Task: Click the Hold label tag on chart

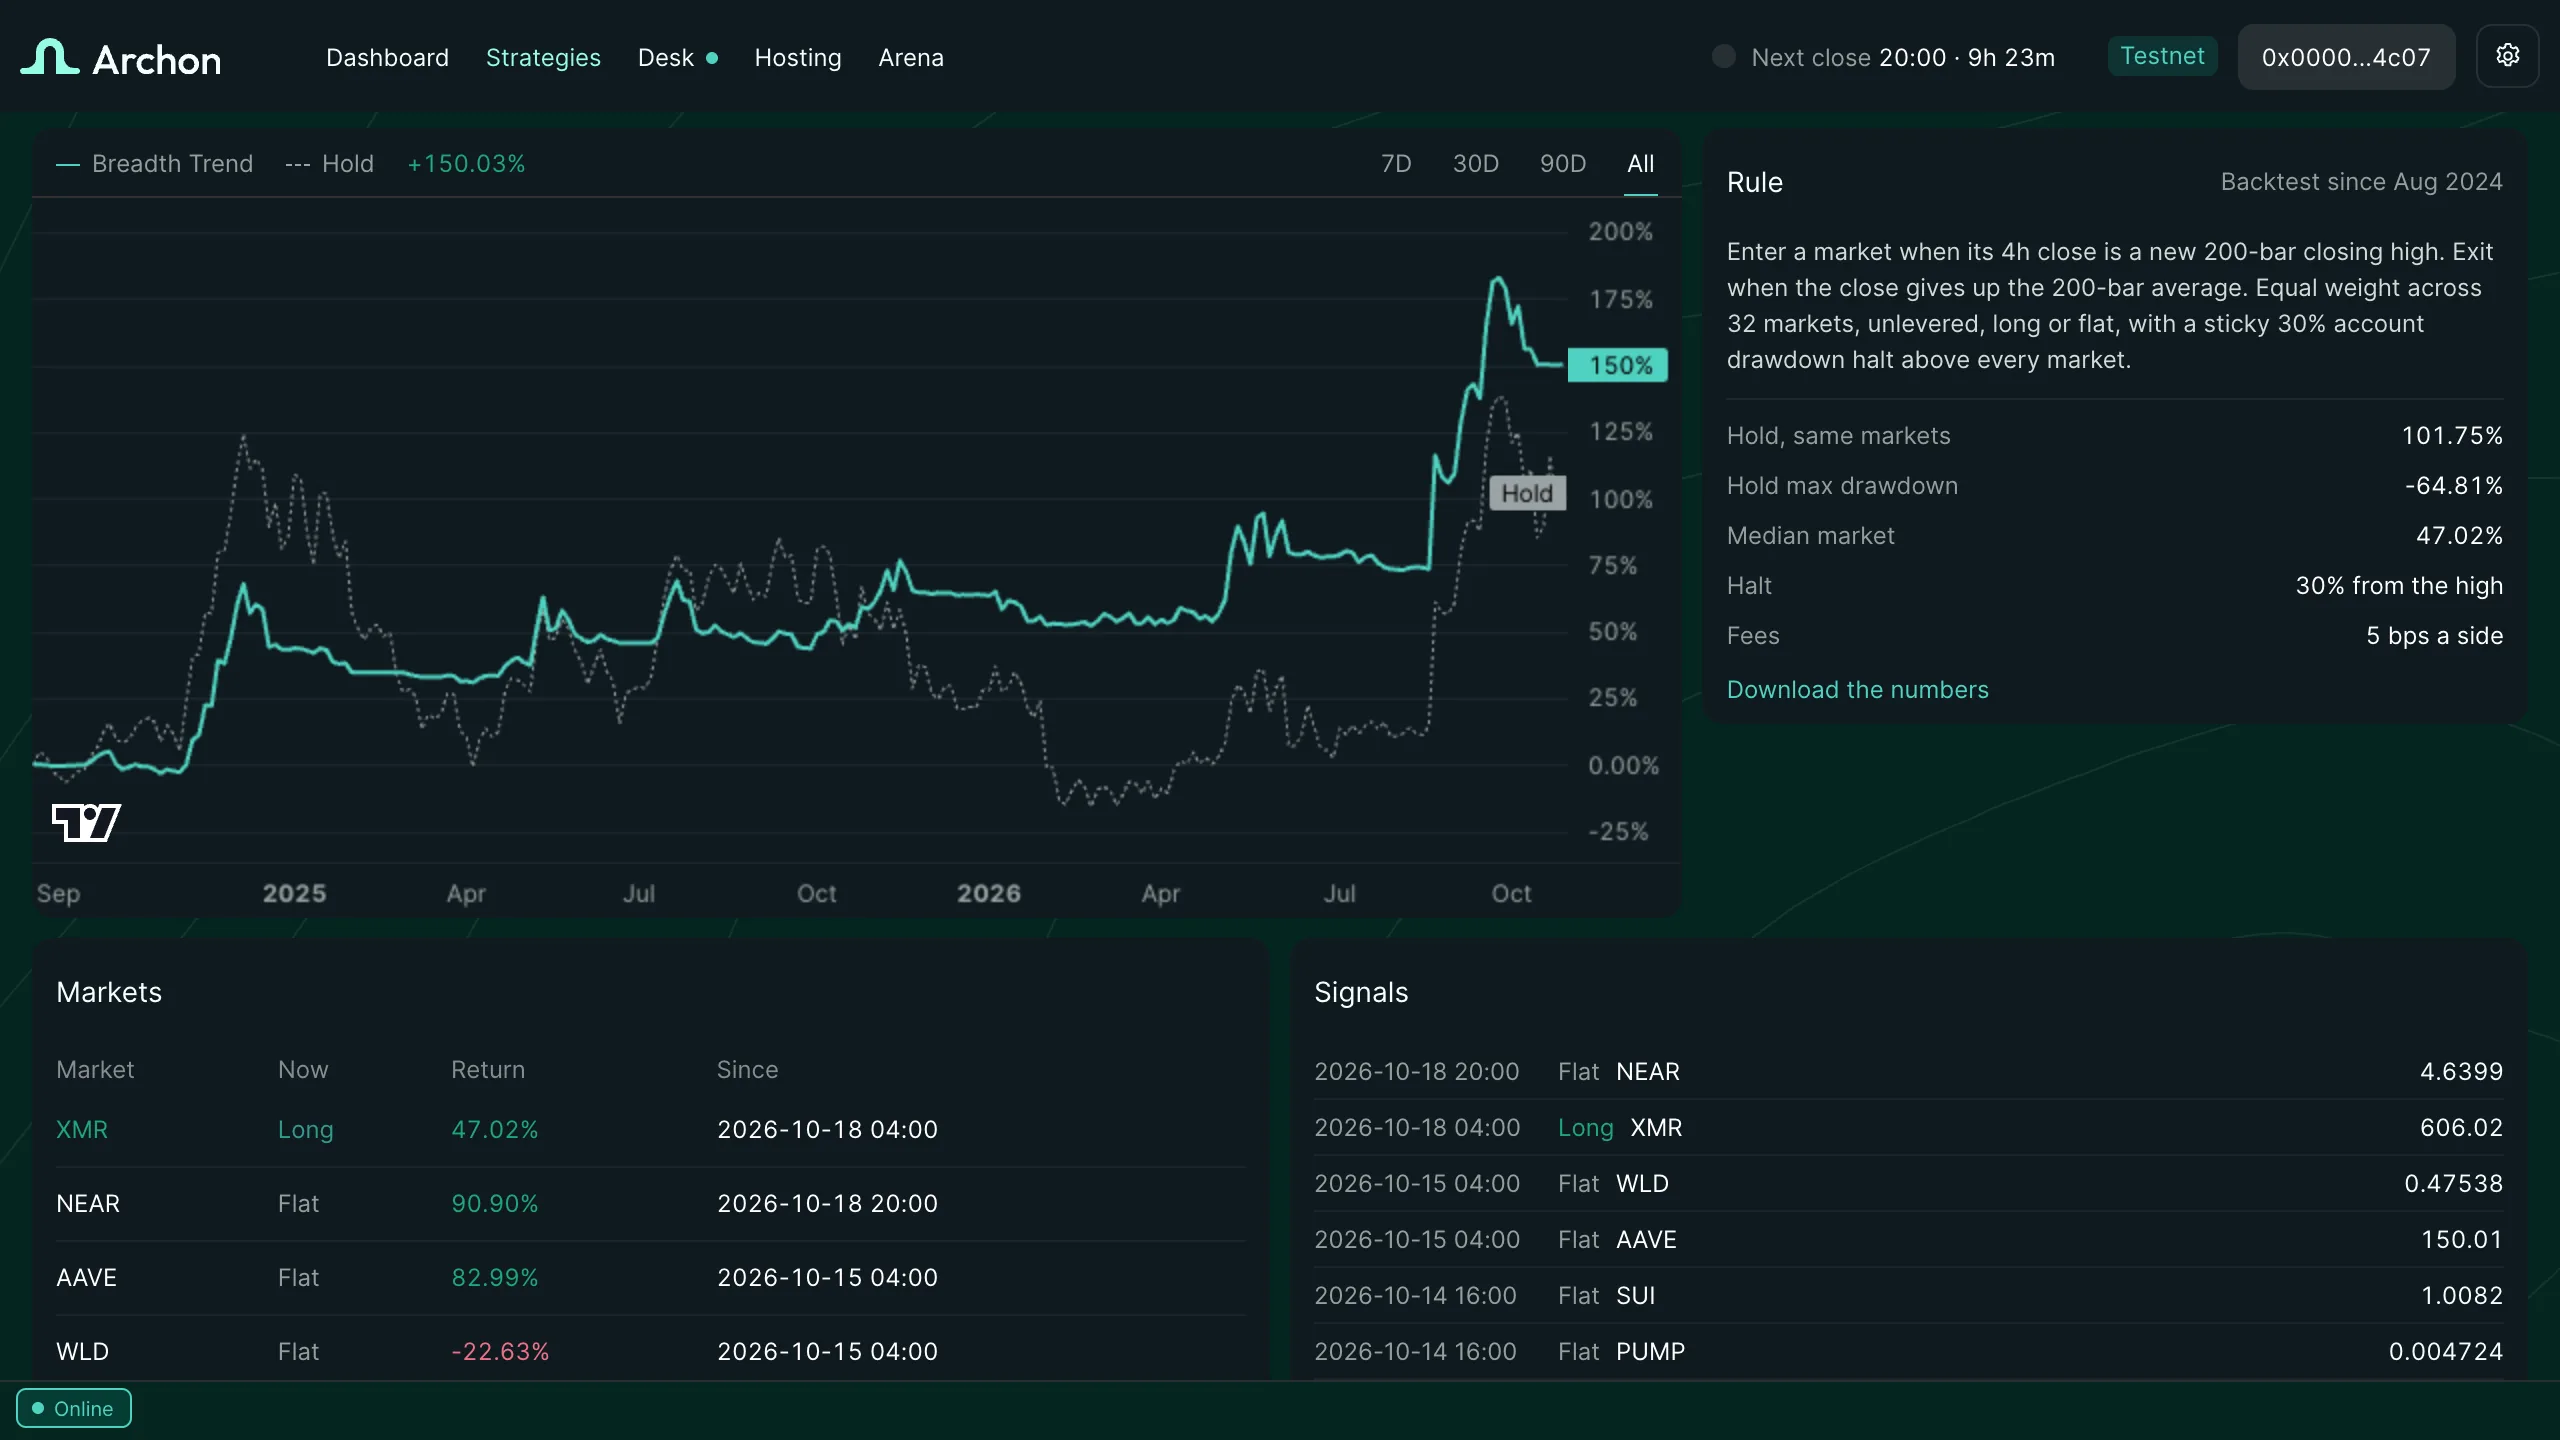Action: pyautogui.click(x=1527, y=493)
